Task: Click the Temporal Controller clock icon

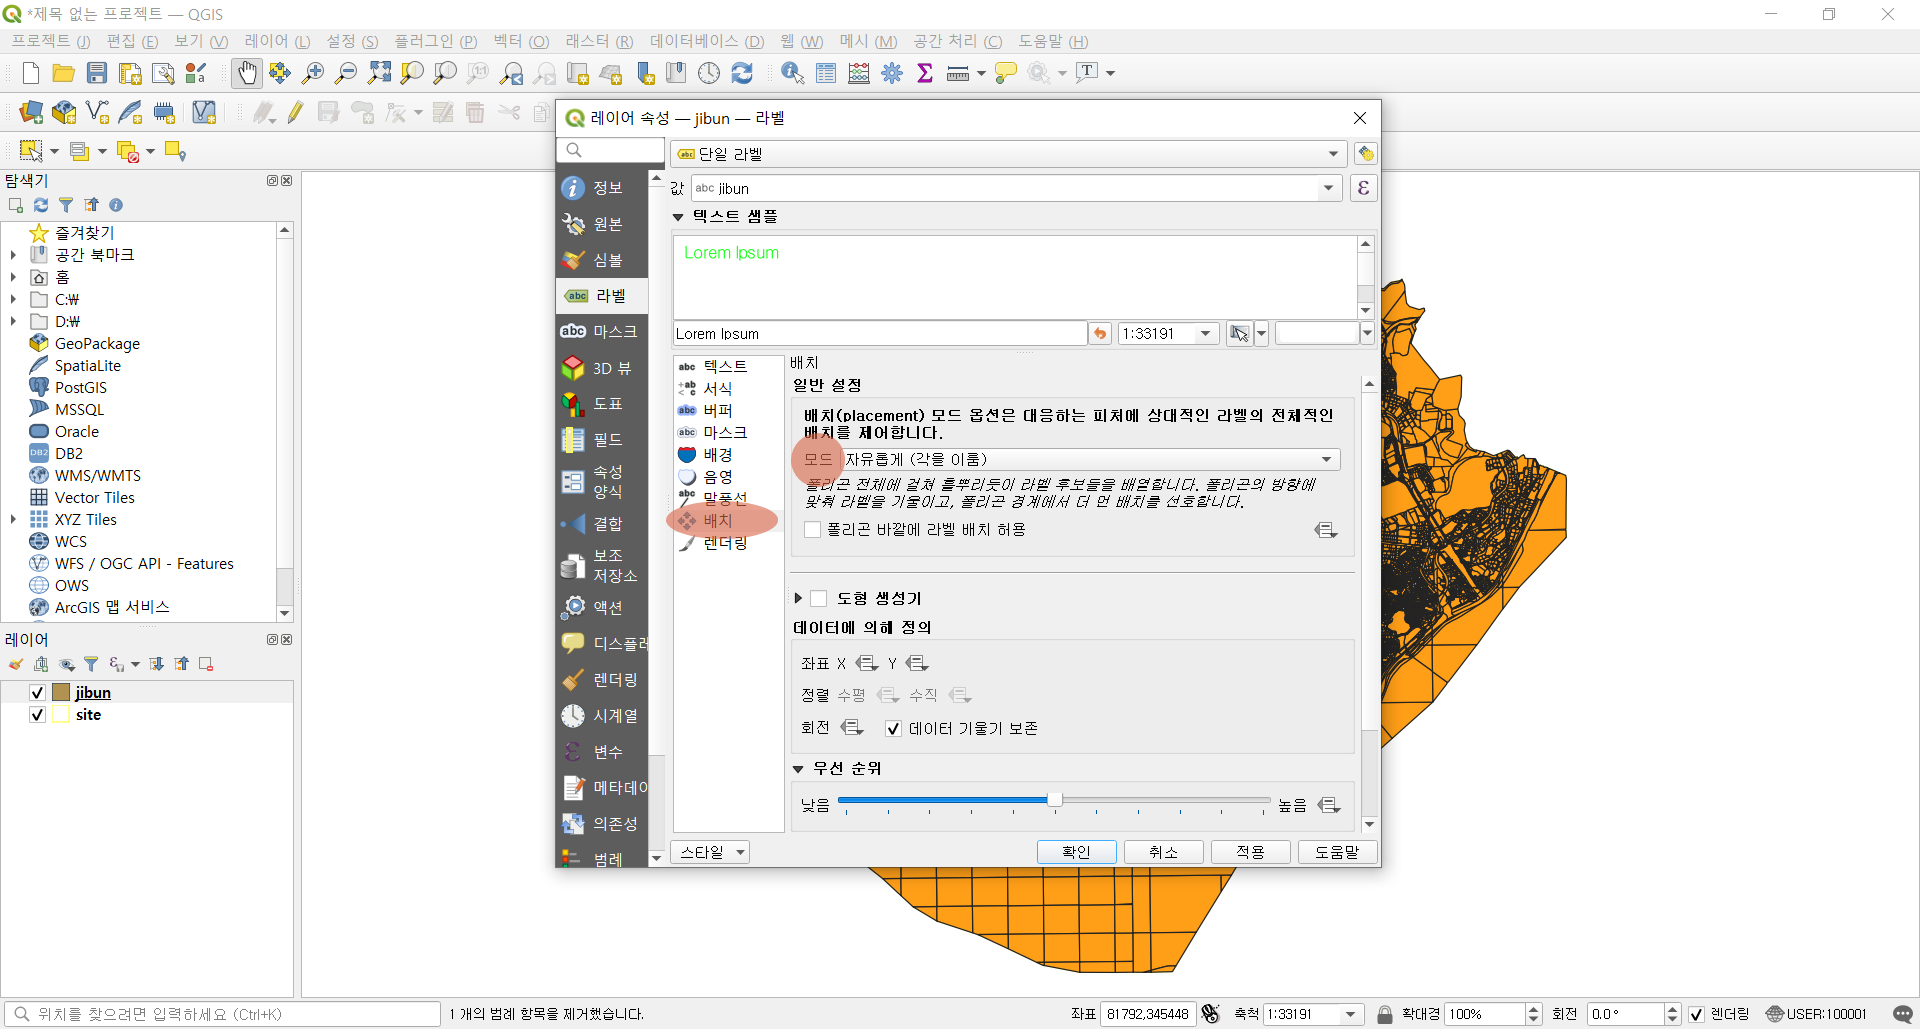Action: click(x=709, y=73)
